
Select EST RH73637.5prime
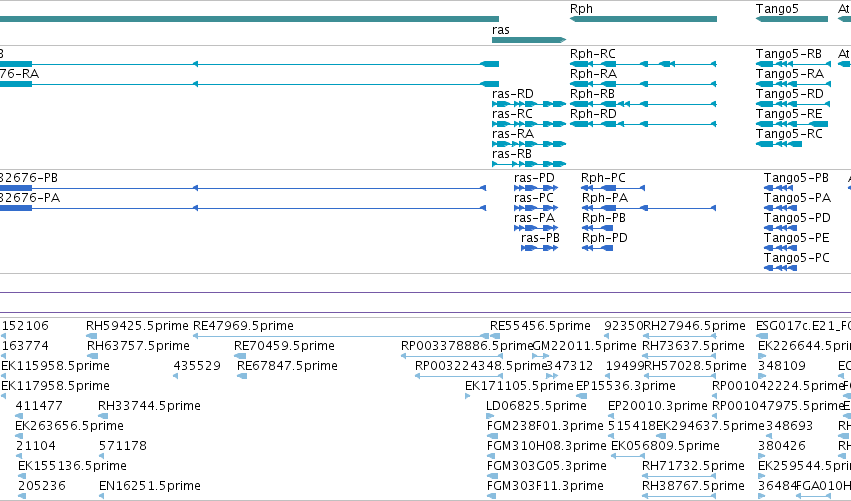(x=694, y=346)
